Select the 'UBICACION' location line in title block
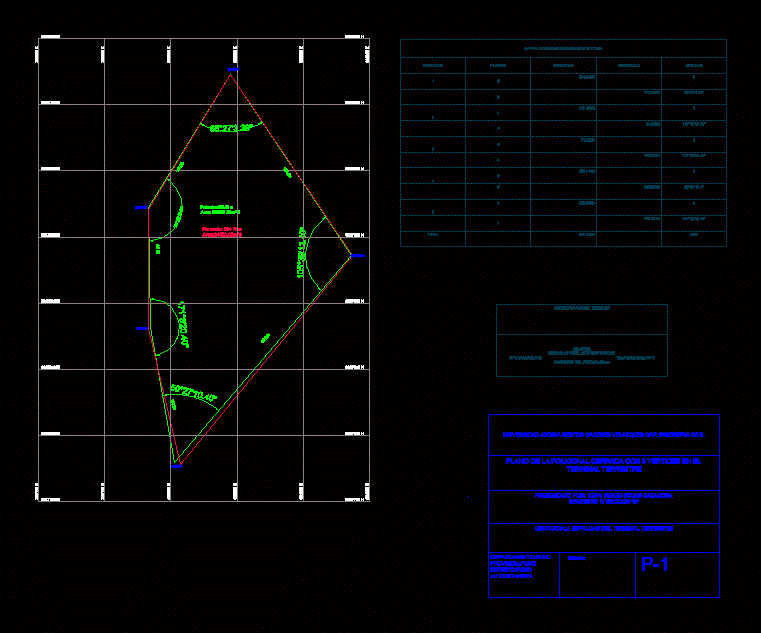 [604, 528]
